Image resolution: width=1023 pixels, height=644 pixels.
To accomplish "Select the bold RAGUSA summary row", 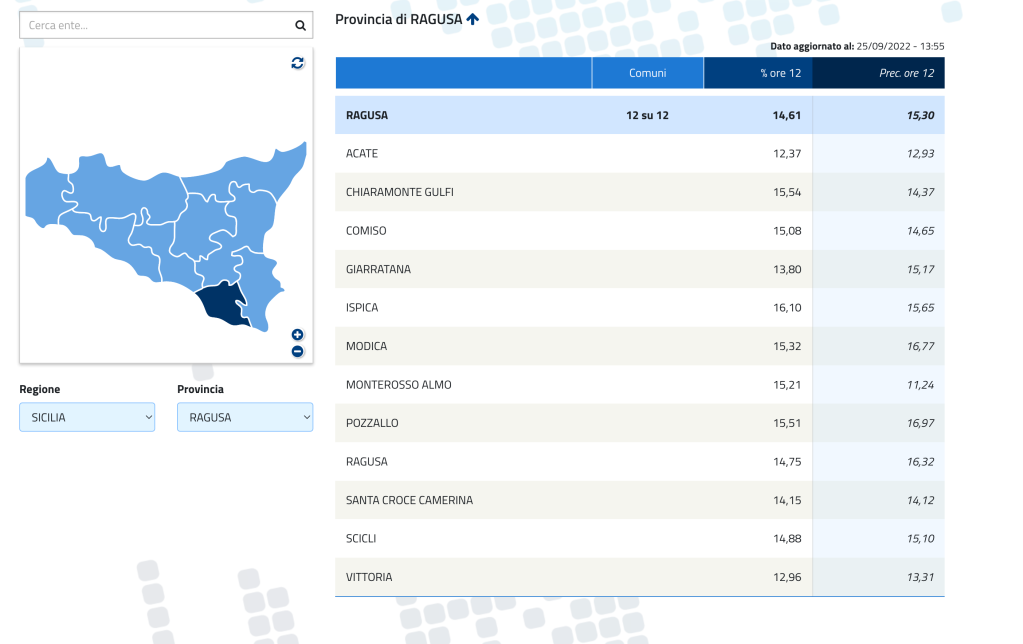I will (x=367, y=116).
